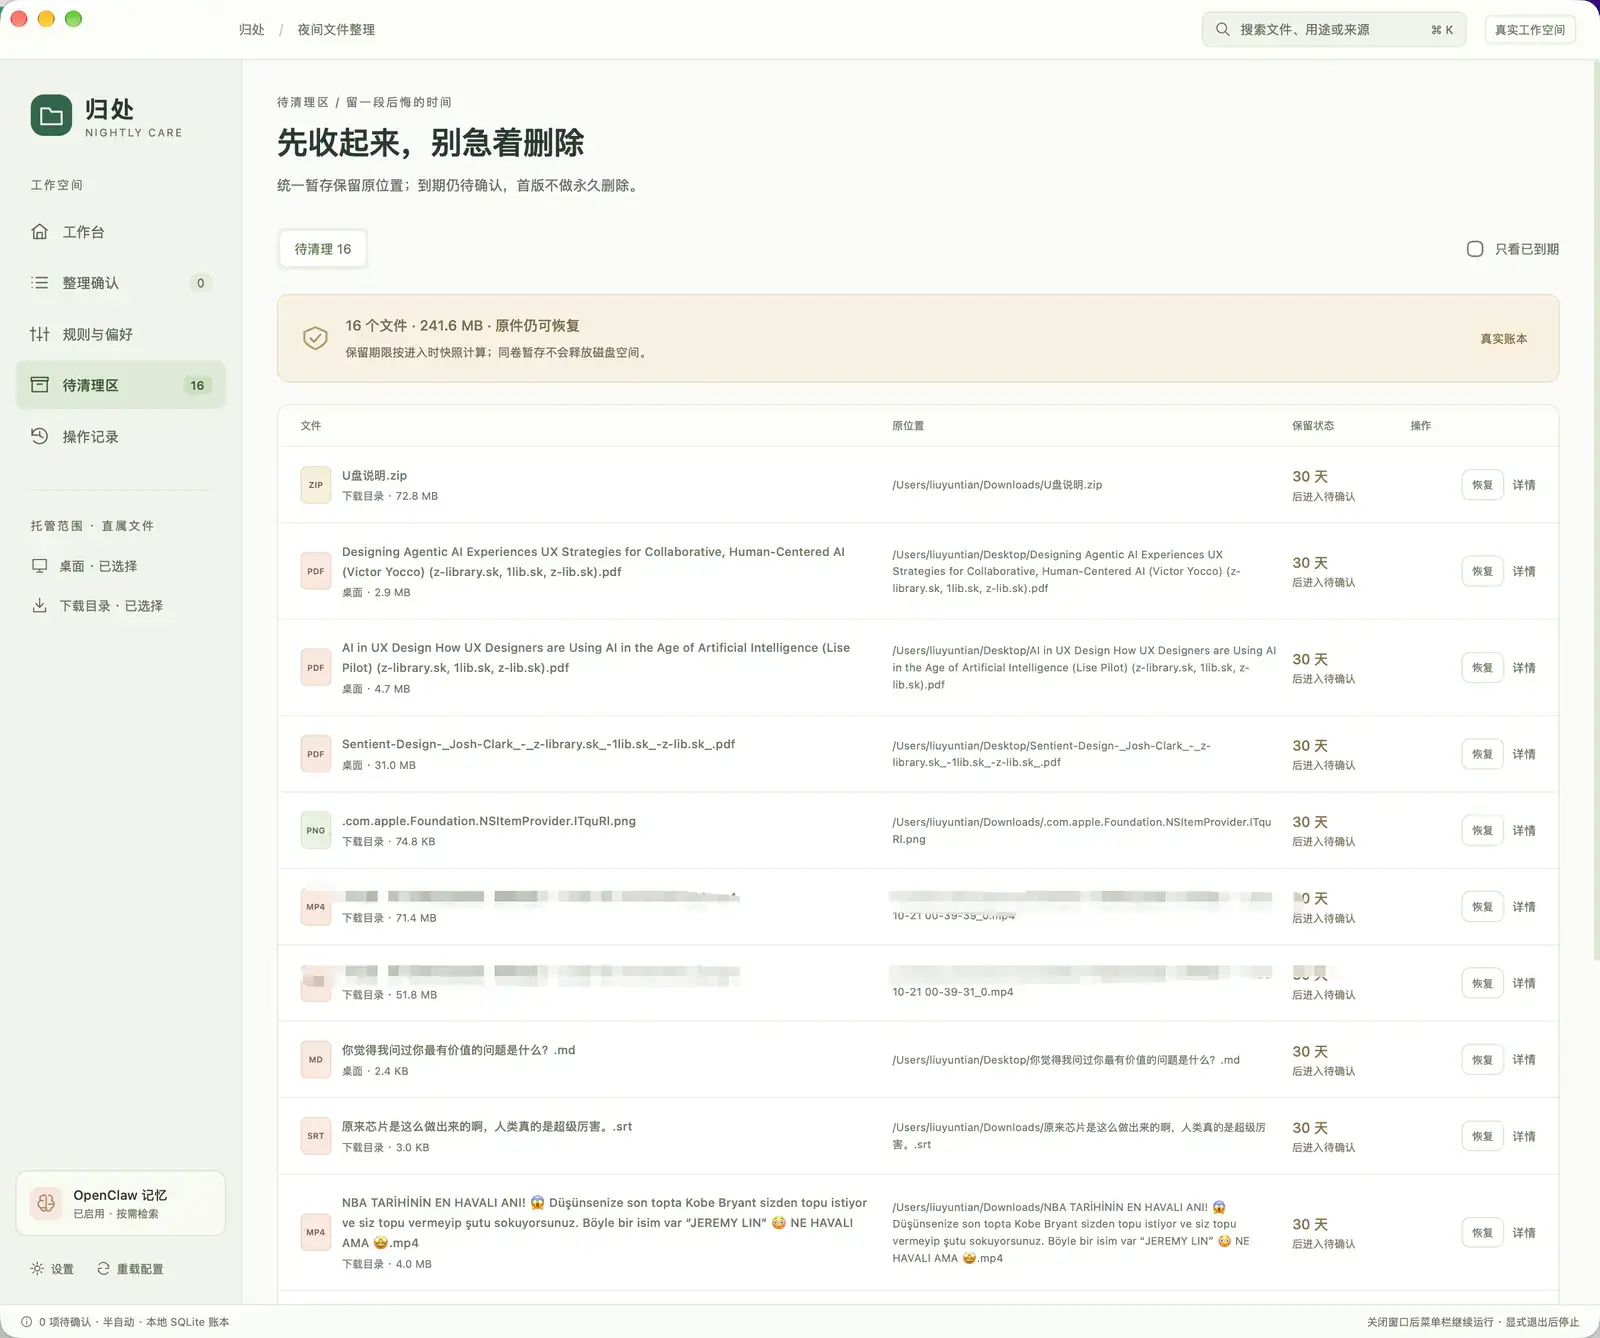Click PDF icon of Designing Agentic AI Experiences
The width and height of the screenshot is (1600, 1338).
tap(316, 571)
